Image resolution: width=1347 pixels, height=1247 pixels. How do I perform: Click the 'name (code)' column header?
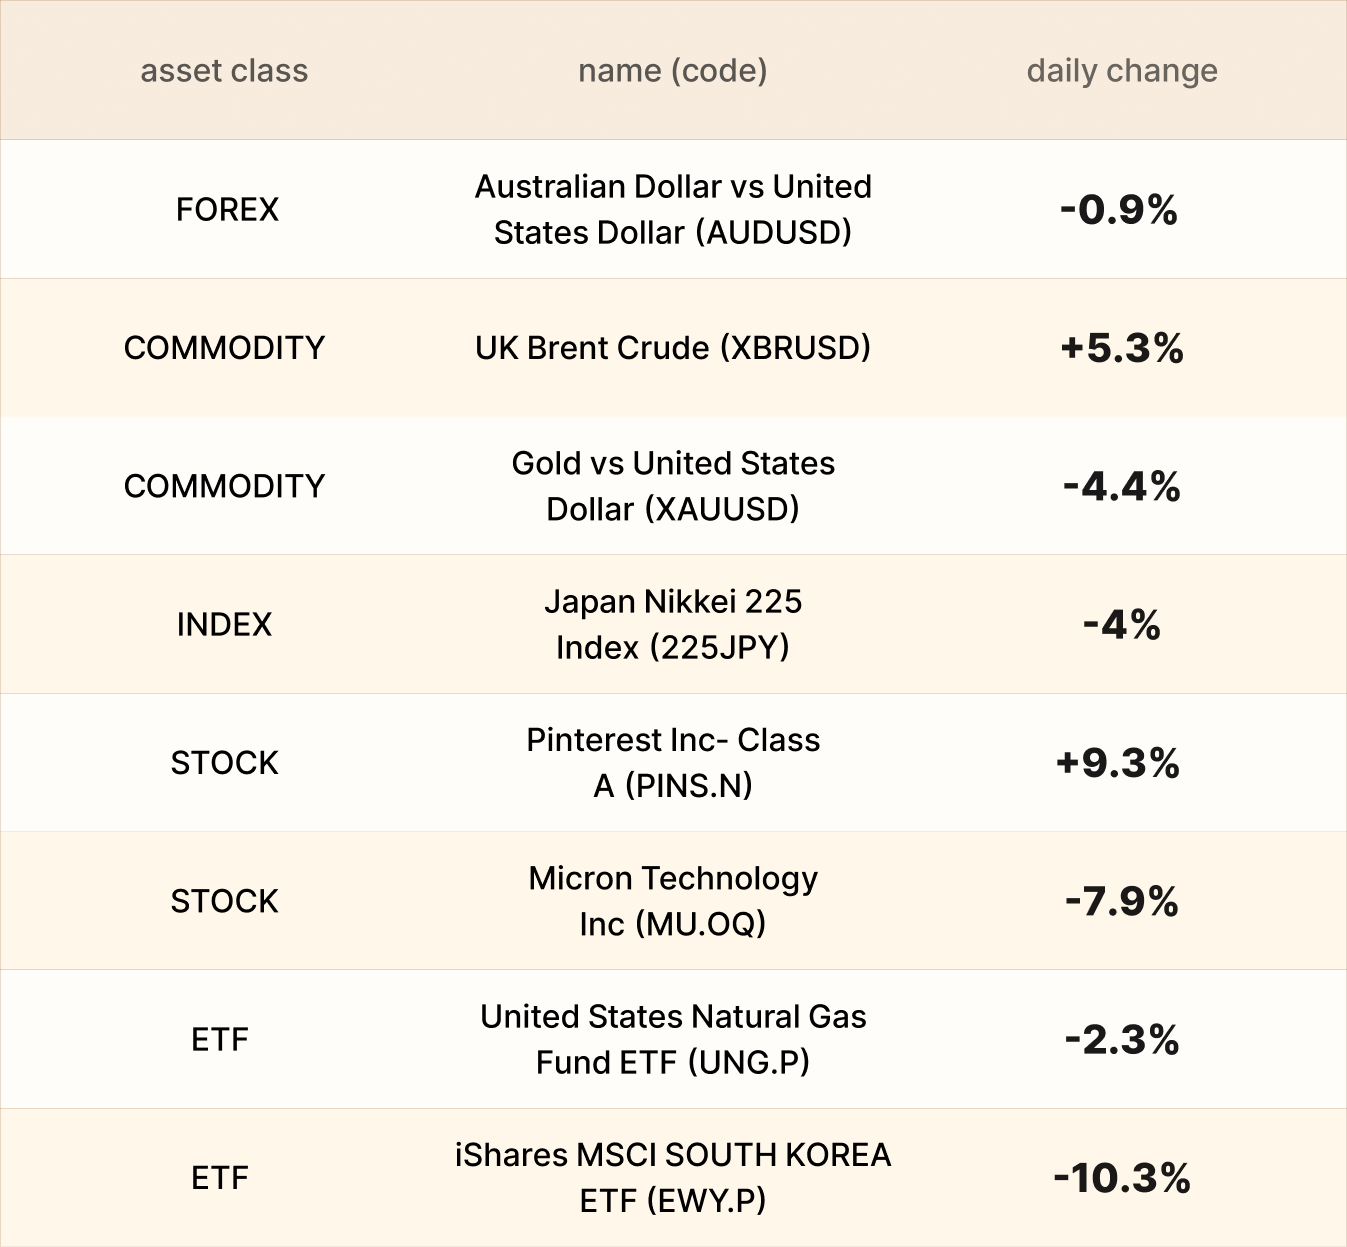point(673,71)
